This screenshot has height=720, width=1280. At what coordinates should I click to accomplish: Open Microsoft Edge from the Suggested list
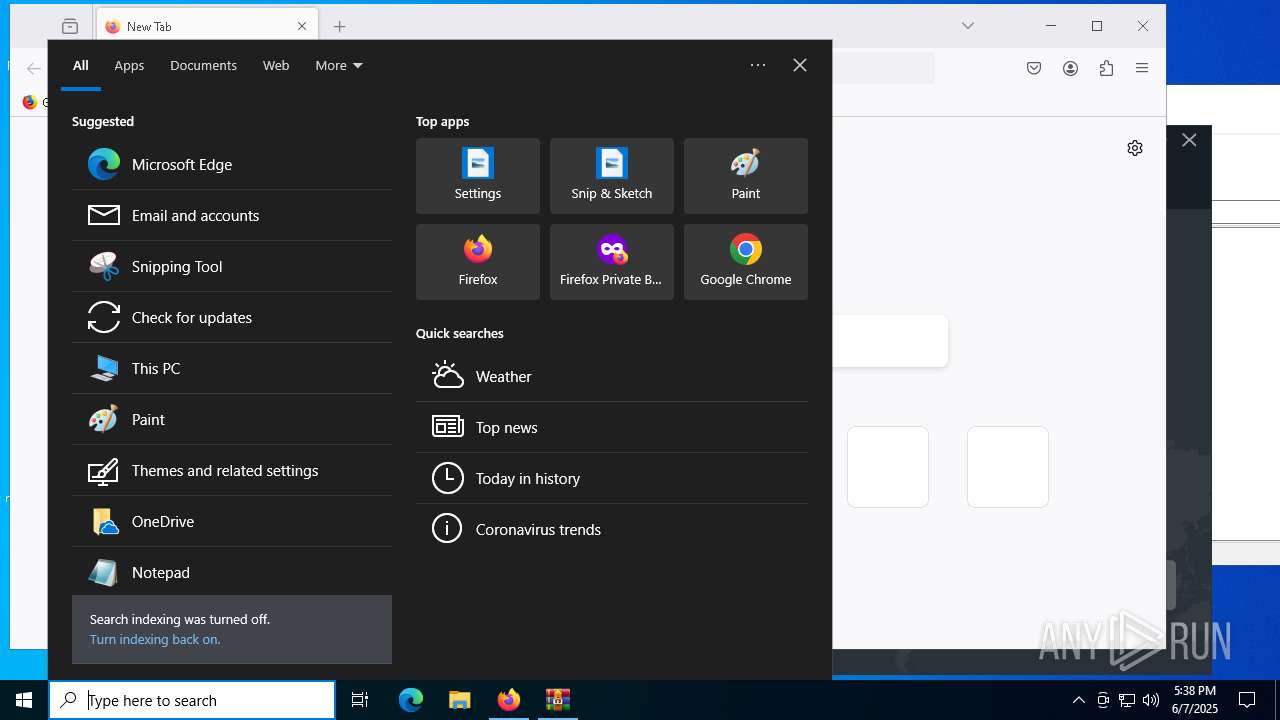click(232, 164)
